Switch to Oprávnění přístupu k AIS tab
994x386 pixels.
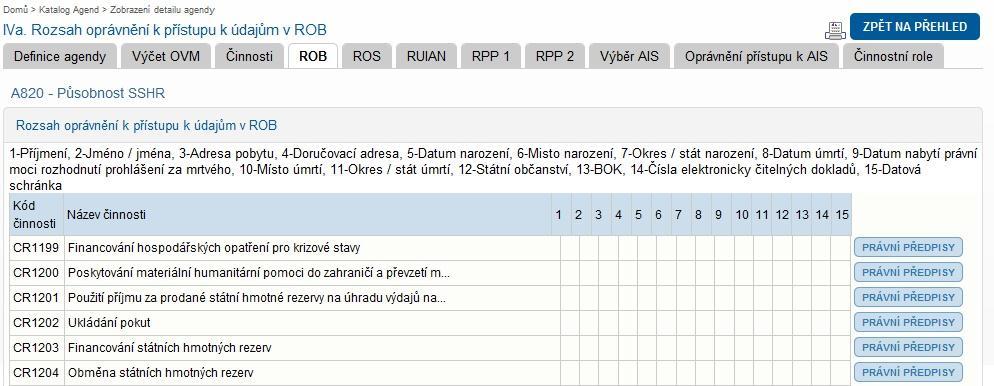[x=756, y=56]
